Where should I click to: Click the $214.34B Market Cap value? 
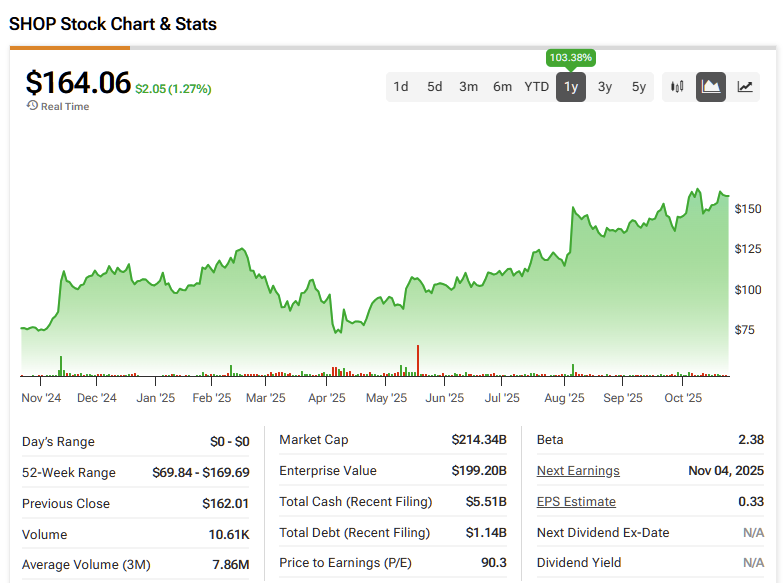coord(478,440)
